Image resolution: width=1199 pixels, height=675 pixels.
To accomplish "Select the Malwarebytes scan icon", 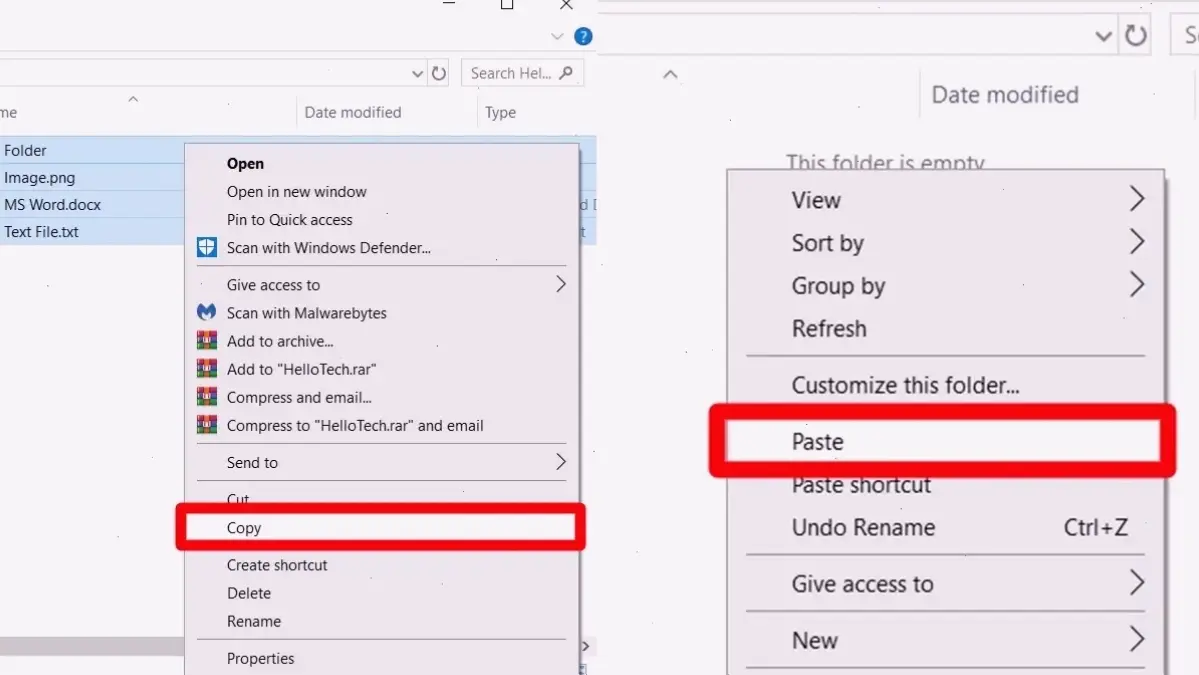I will 206,312.
